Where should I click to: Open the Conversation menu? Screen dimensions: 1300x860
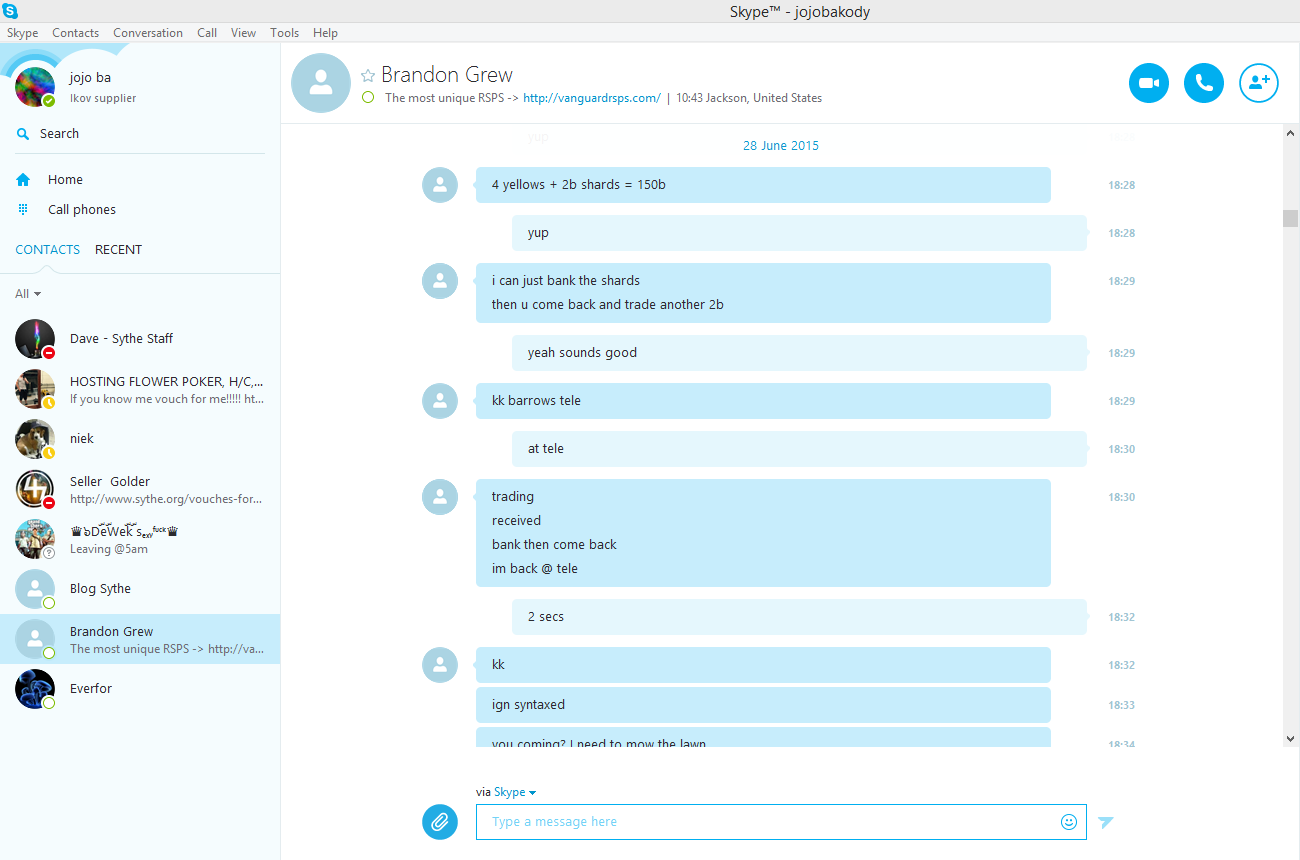point(148,33)
